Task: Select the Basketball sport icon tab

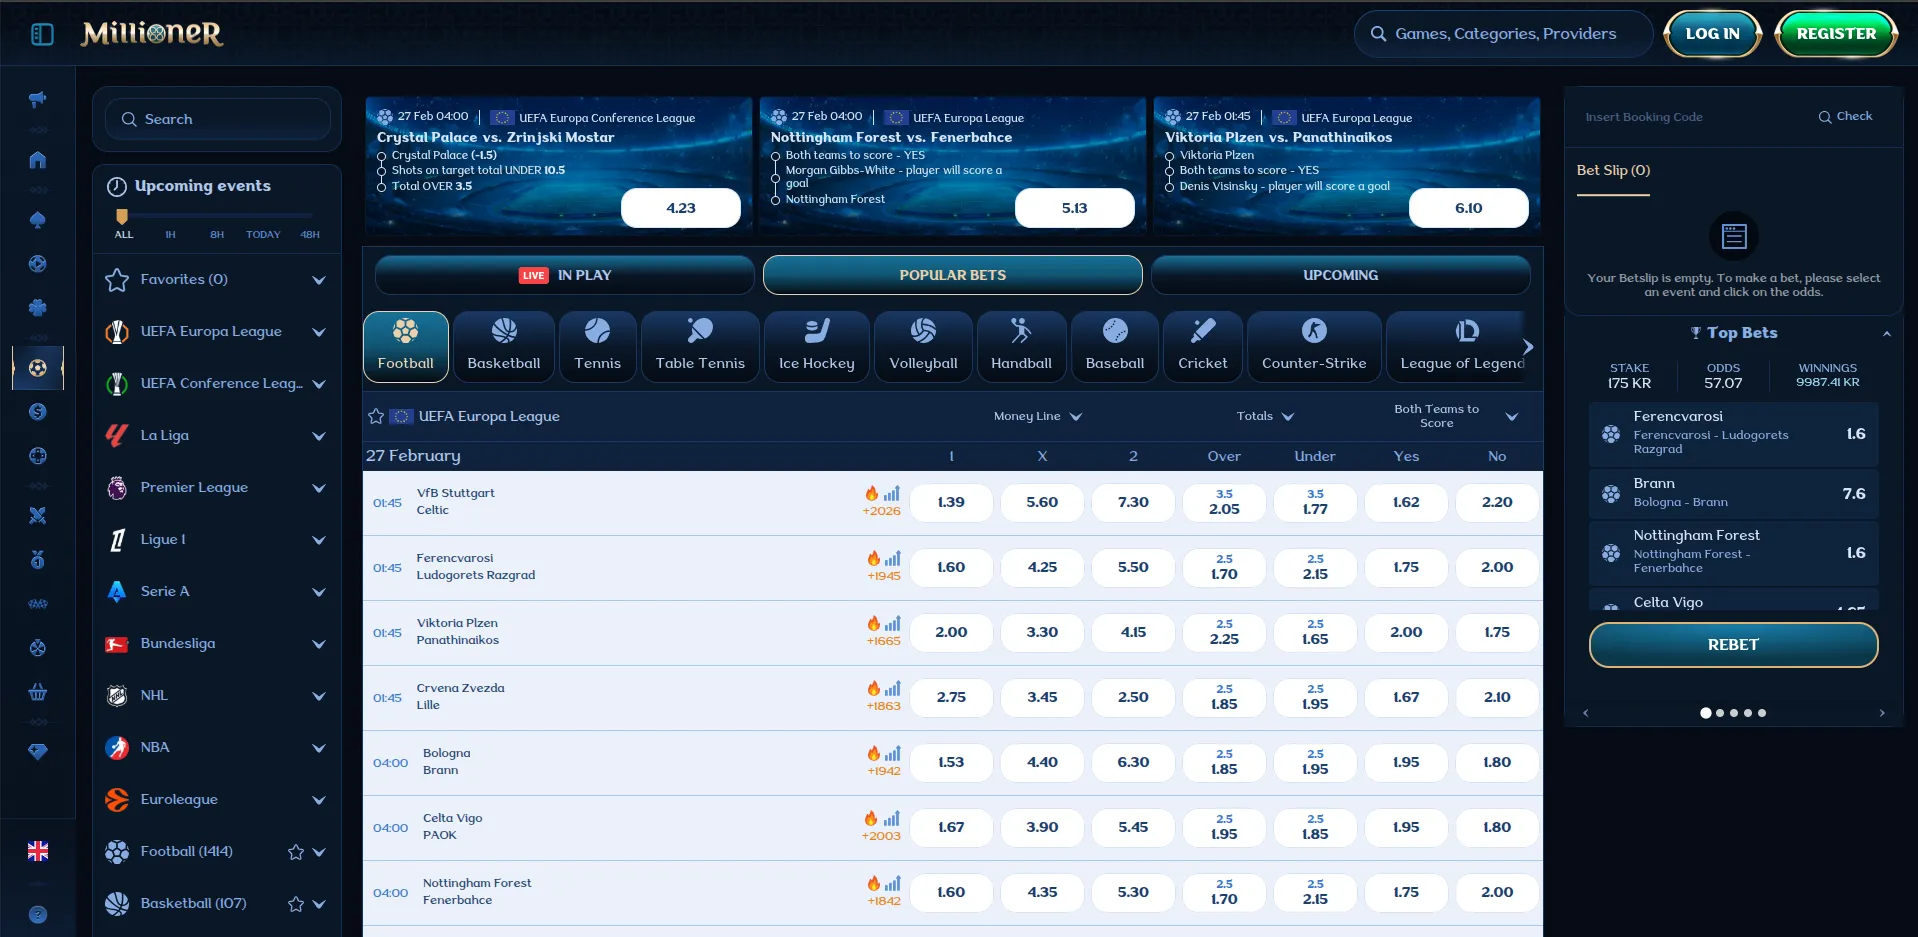Action: [504, 346]
